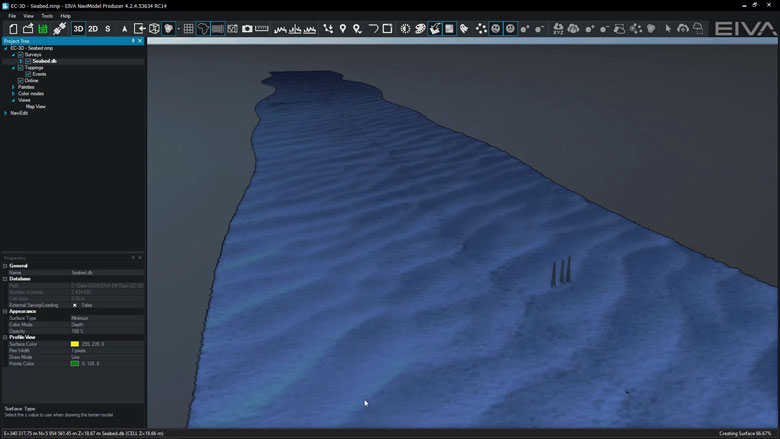The height and width of the screenshot is (439, 780).
Task: Toggle the grid display icon
Action: tap(188, 29)
